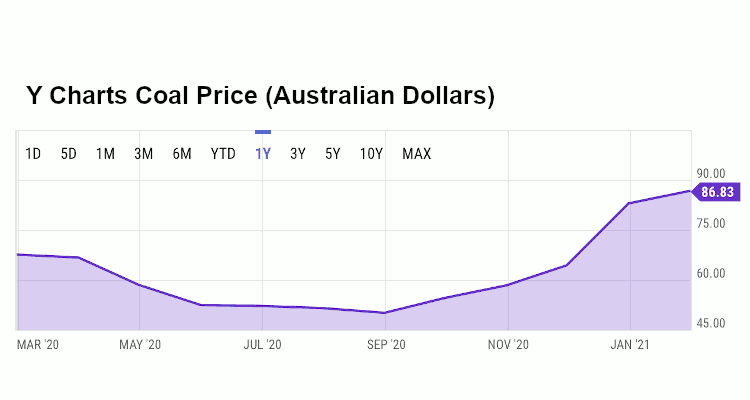Click the active 1Y range tab
The width and height of the screenshot is (750, 400).
click(263, 154)
